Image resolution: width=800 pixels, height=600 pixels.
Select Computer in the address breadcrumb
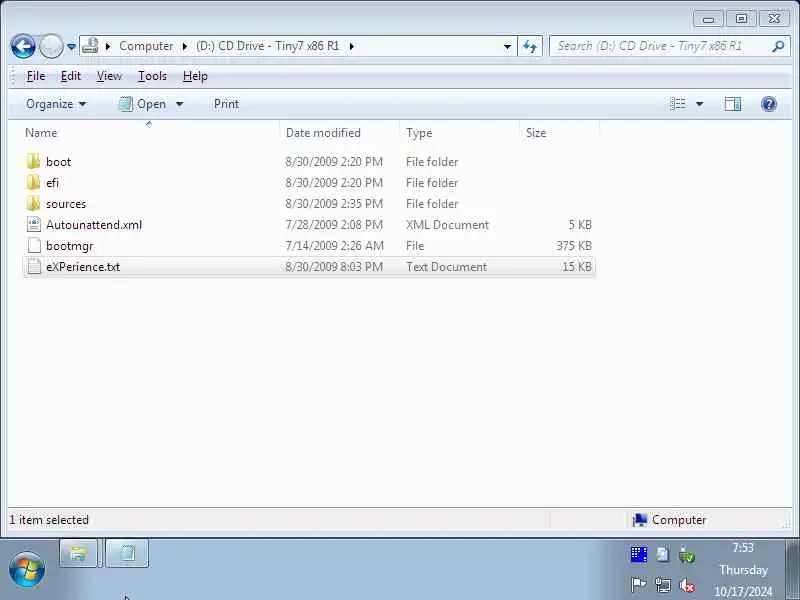[146, 46]
